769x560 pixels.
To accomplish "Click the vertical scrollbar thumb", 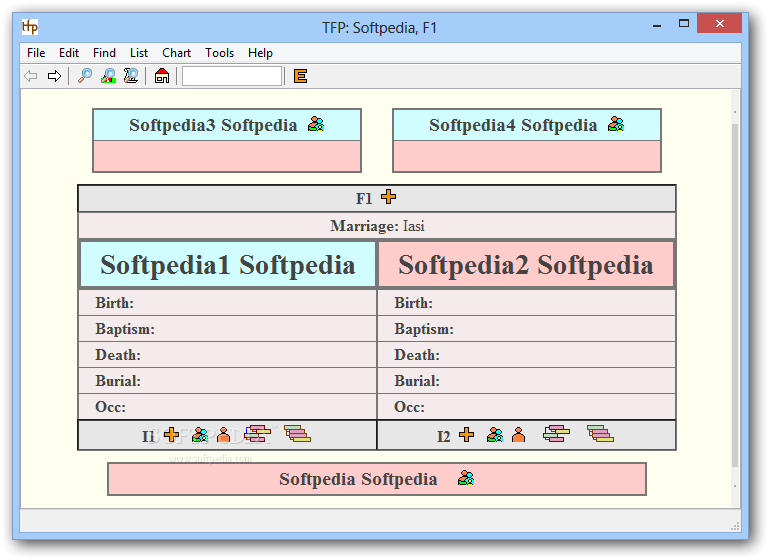I will (x=735, y=296).
